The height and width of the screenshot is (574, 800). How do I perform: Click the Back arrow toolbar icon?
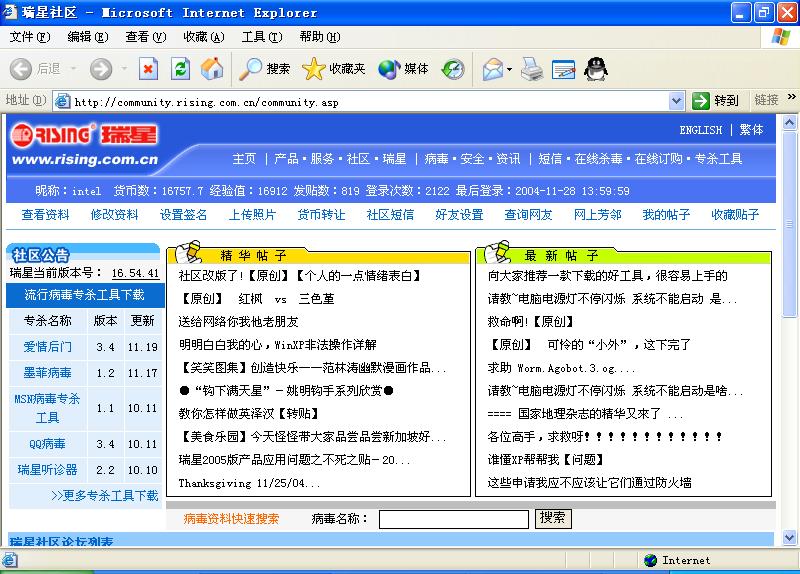coord(21,68)
